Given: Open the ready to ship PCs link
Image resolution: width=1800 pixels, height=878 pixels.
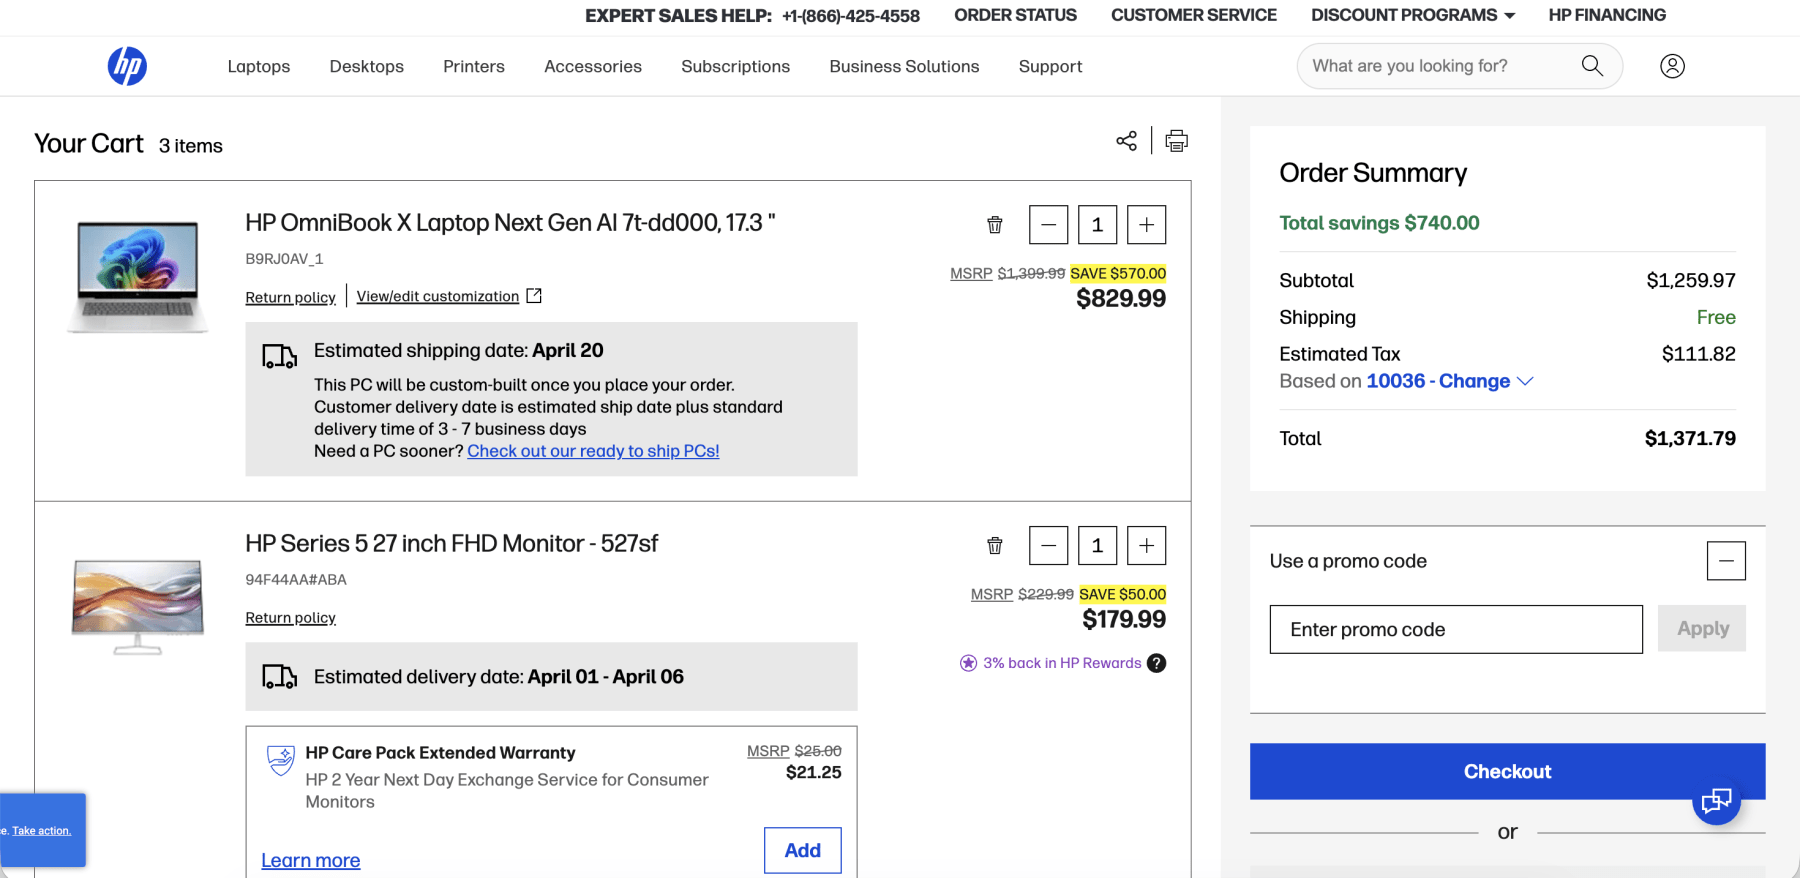Looking at the screenshot, I should pyautogui.click(x=593, y=451).
